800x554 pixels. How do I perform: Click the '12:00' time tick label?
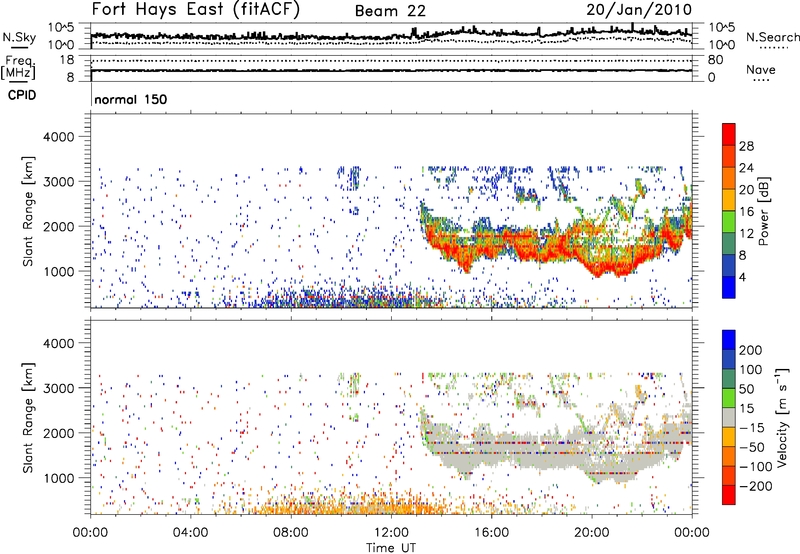point(391,533)
